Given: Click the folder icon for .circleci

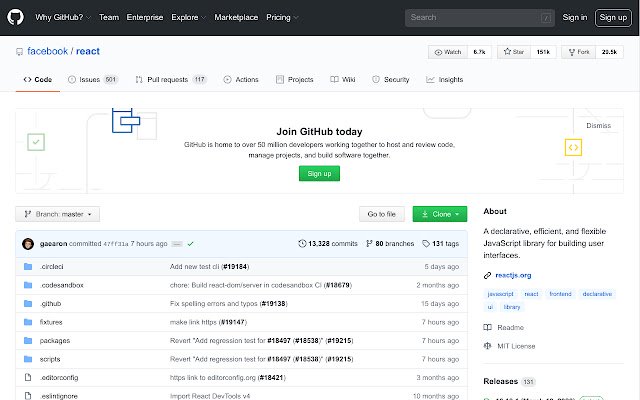Looking at the screenshot, I should click(28, 267).
